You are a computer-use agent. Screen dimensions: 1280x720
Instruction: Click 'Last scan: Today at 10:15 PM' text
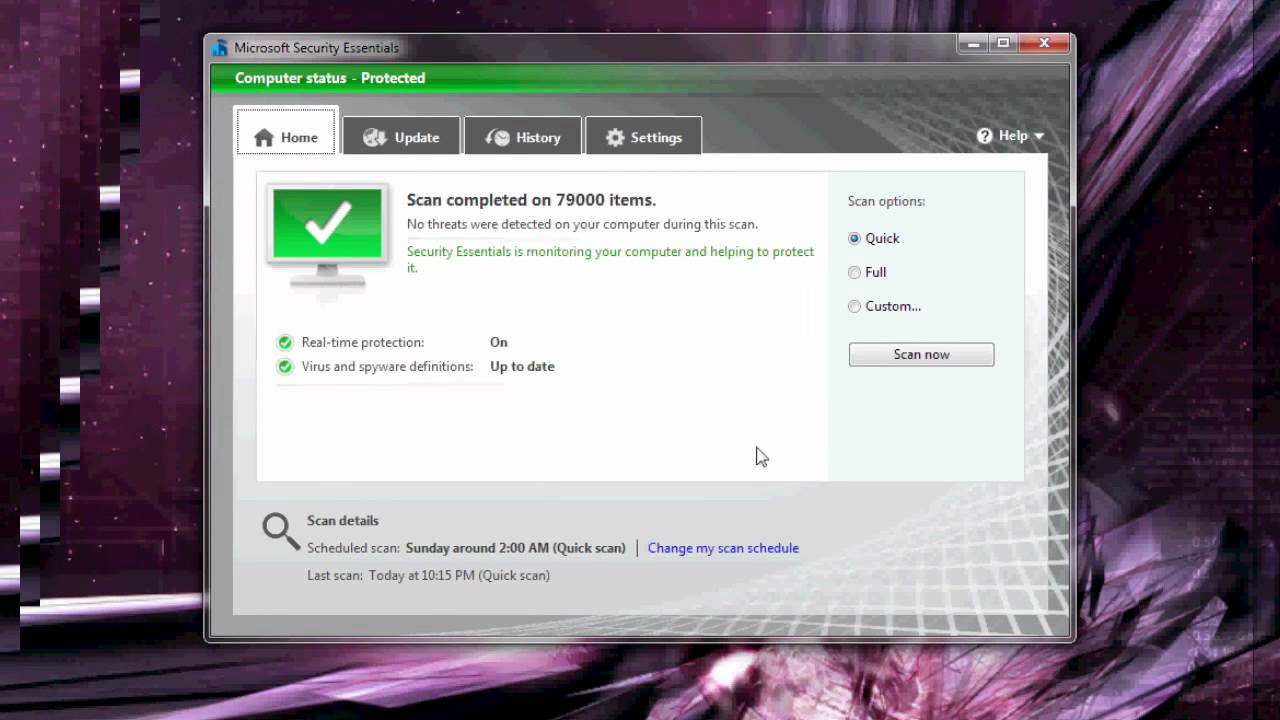click(x=428, y=576)
